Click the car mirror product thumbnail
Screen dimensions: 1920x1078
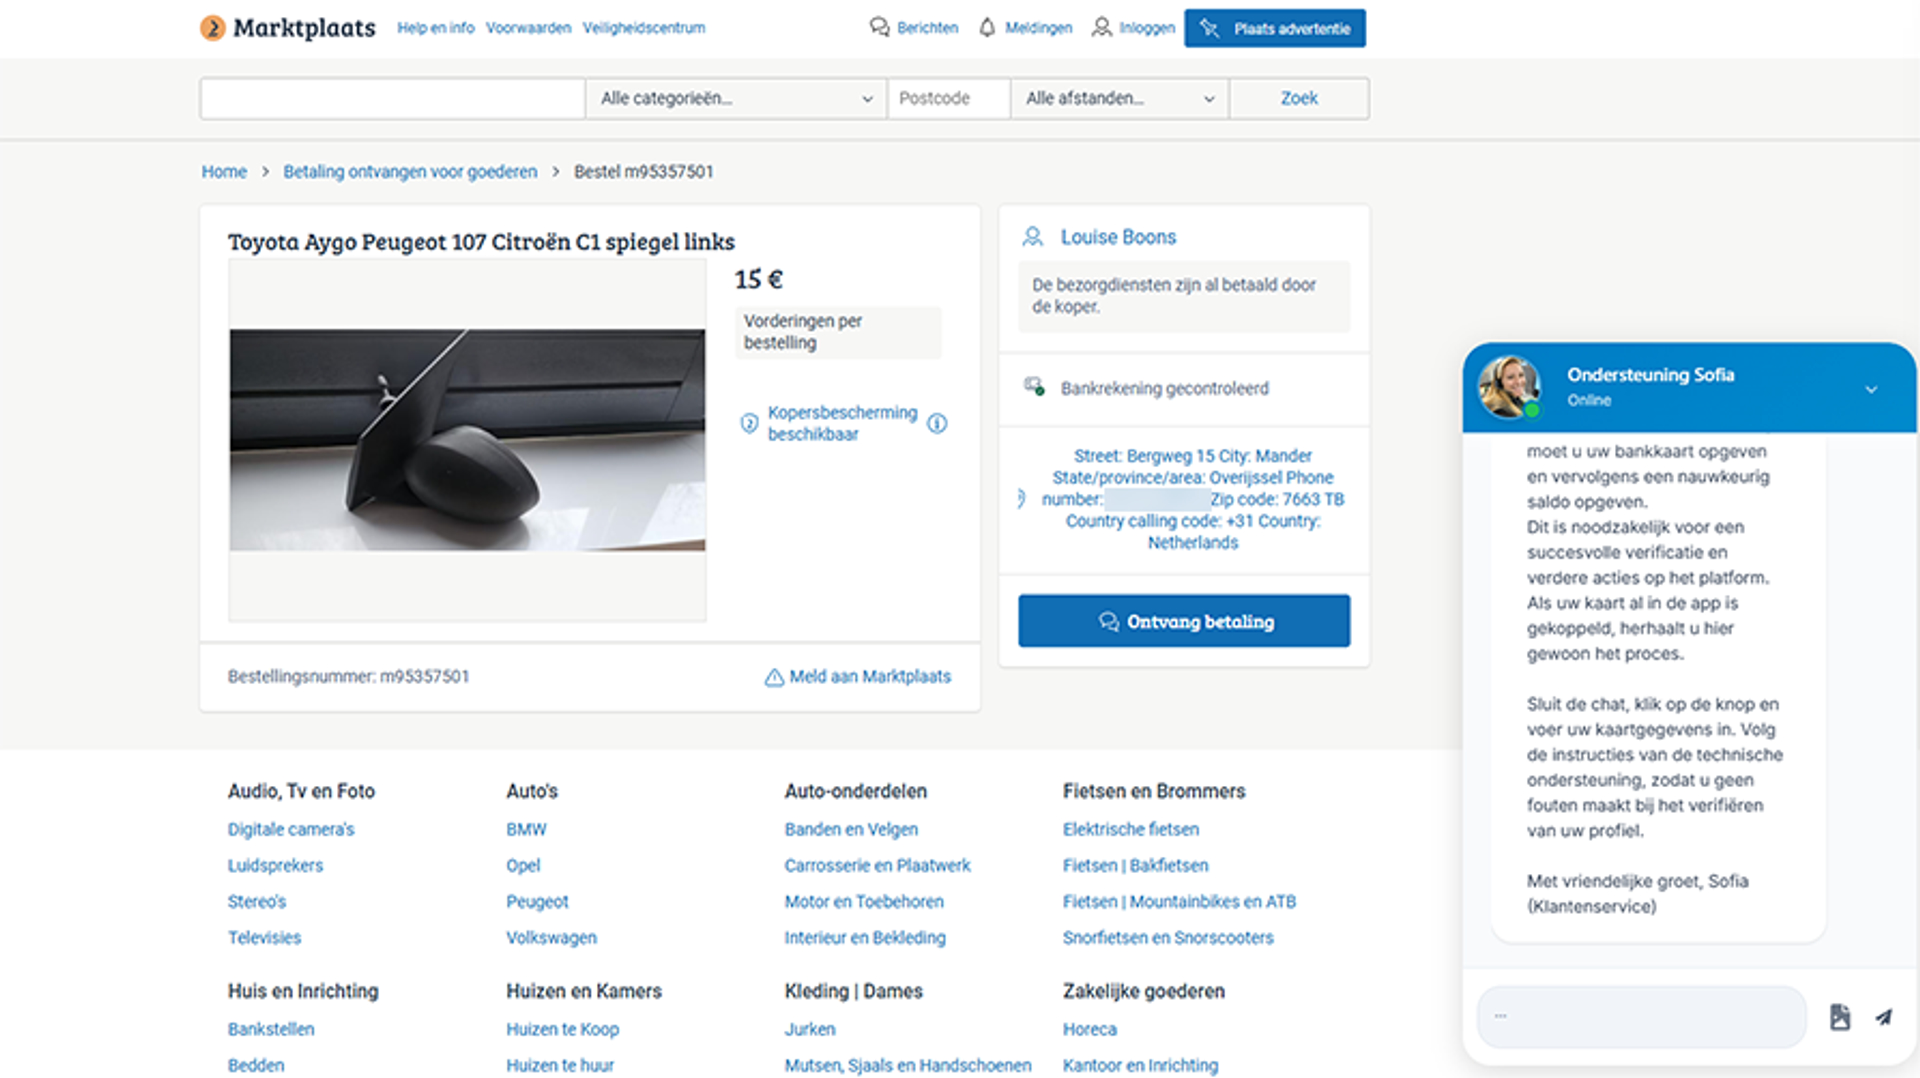pos(467,440)
